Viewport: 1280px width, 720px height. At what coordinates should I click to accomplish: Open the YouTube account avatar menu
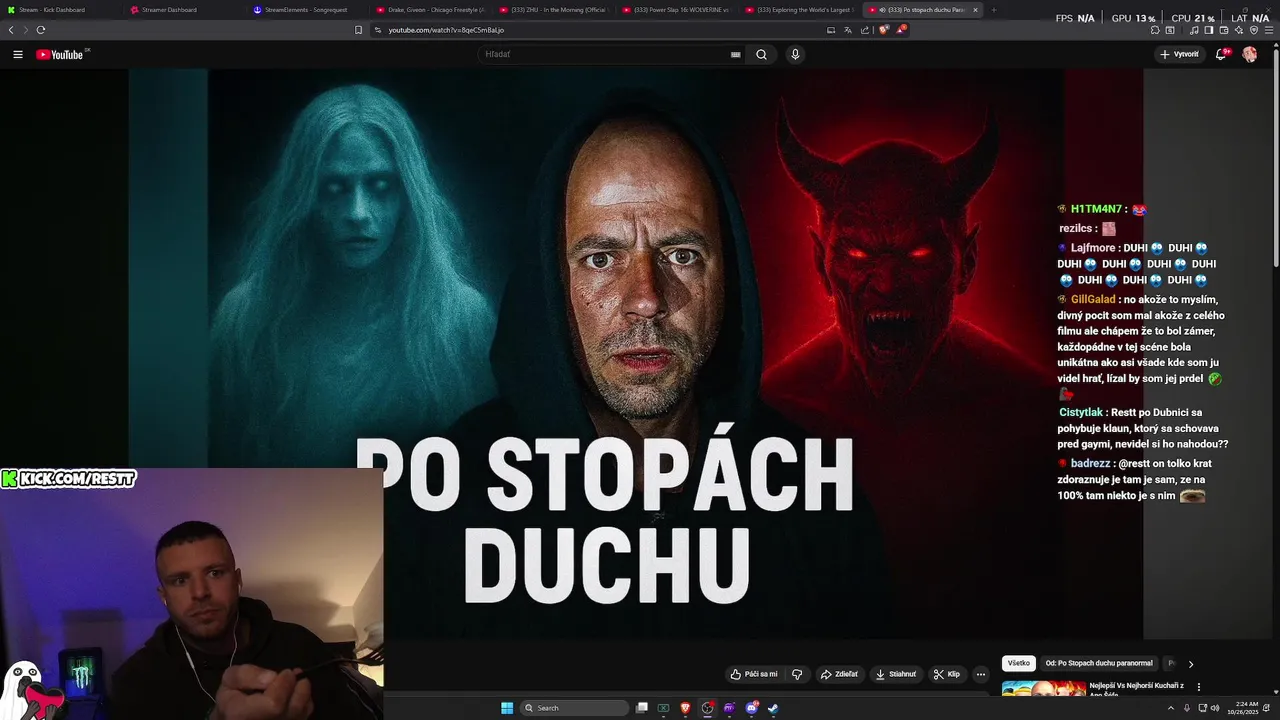pyautogui.click(x=1249, y=54)
